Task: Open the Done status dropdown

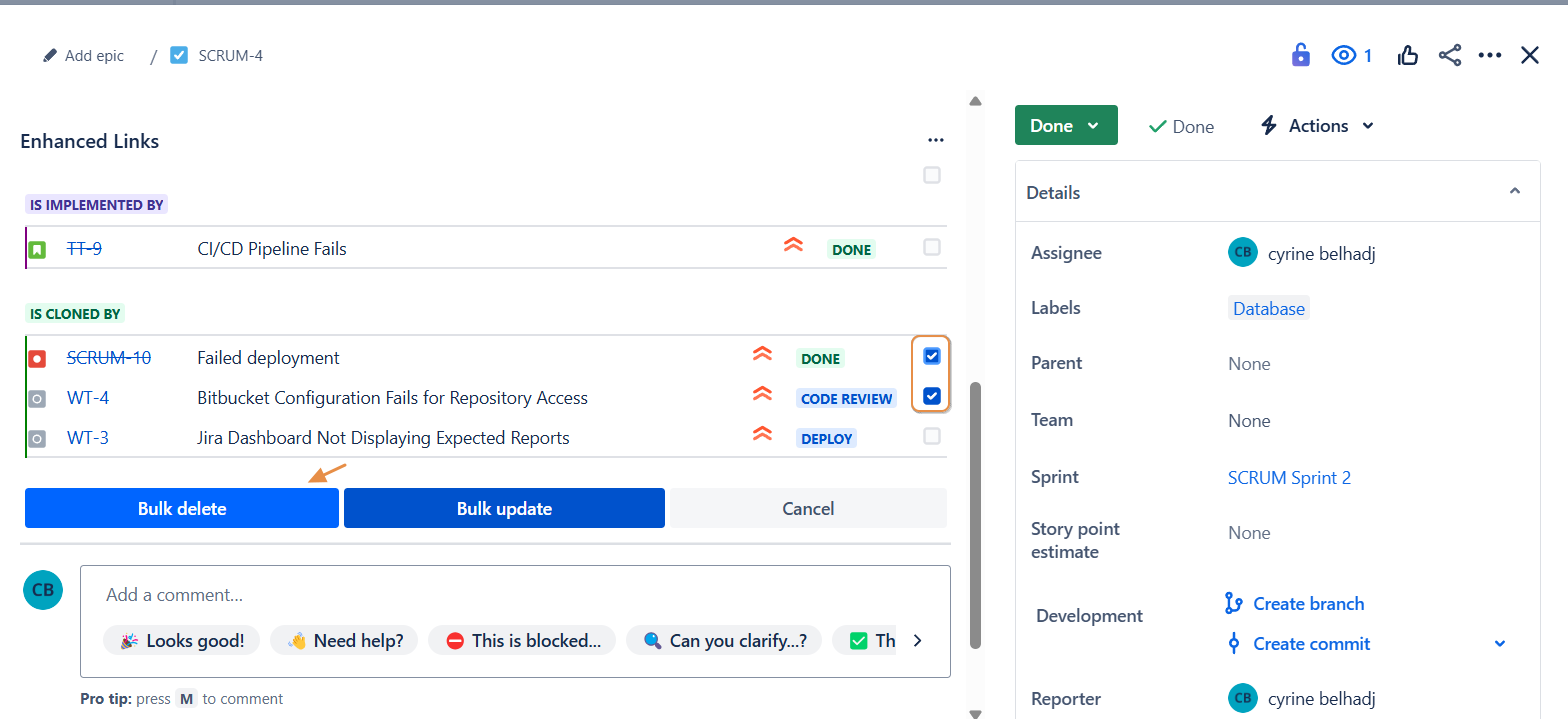Action: (1066, 126)
